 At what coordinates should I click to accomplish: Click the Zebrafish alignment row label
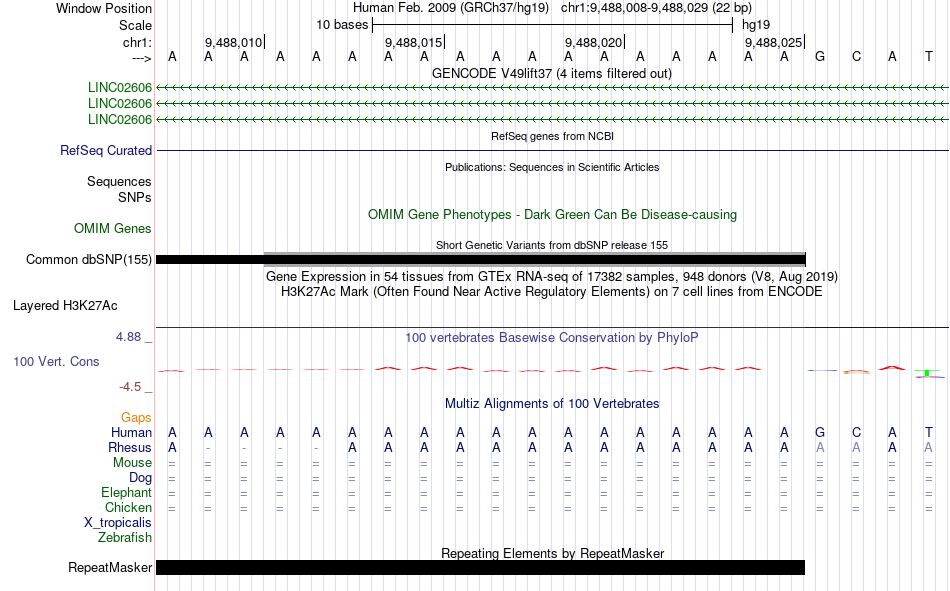pos(125,538)
